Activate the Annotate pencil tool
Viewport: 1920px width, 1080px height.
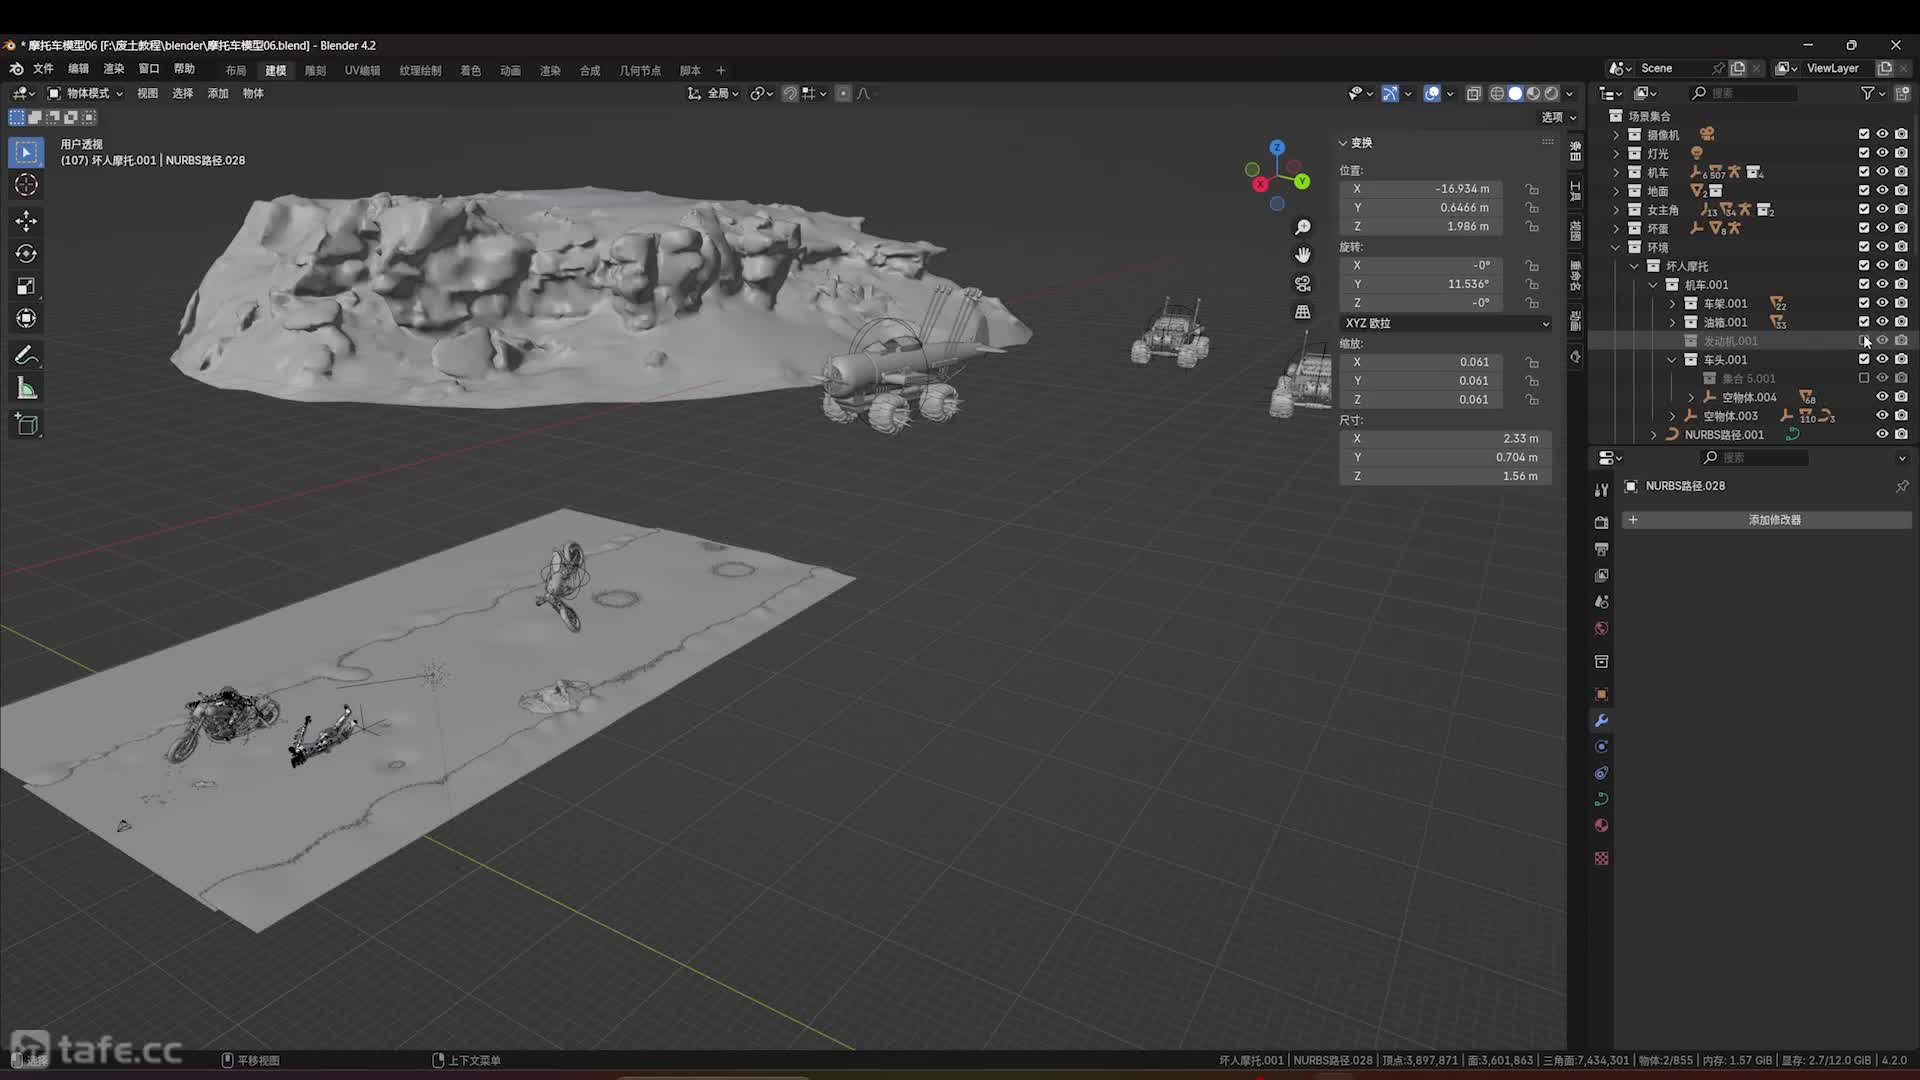pos(26,355)
